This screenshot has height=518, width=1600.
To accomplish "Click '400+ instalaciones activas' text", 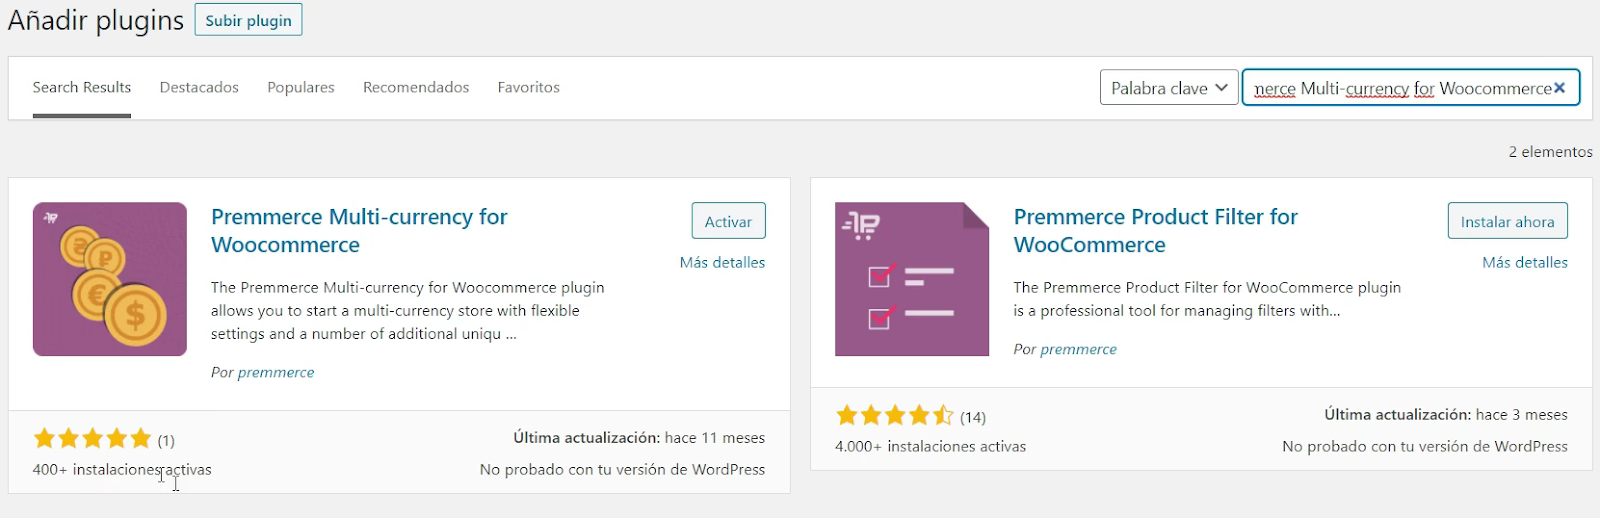I will 122,469.
